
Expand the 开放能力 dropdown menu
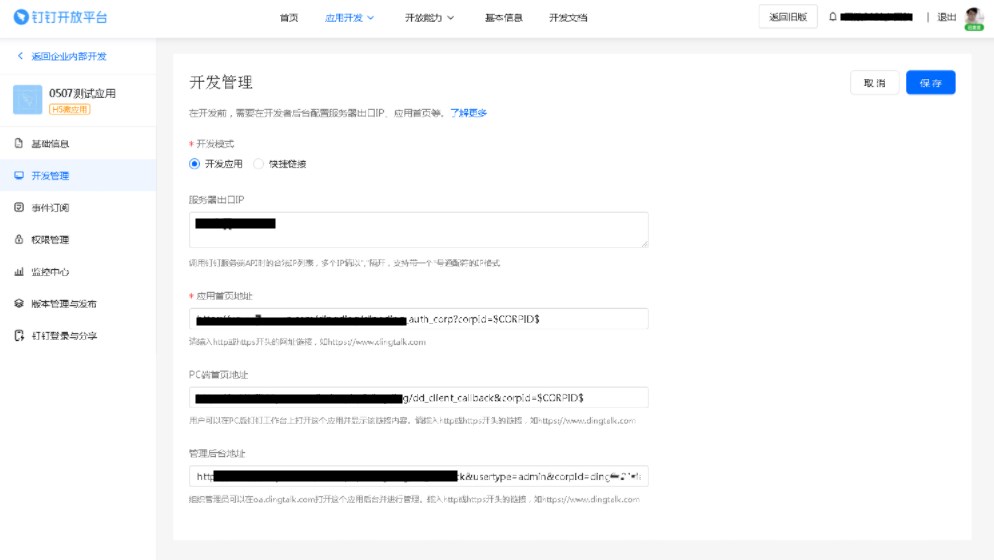tap(429, 18)
